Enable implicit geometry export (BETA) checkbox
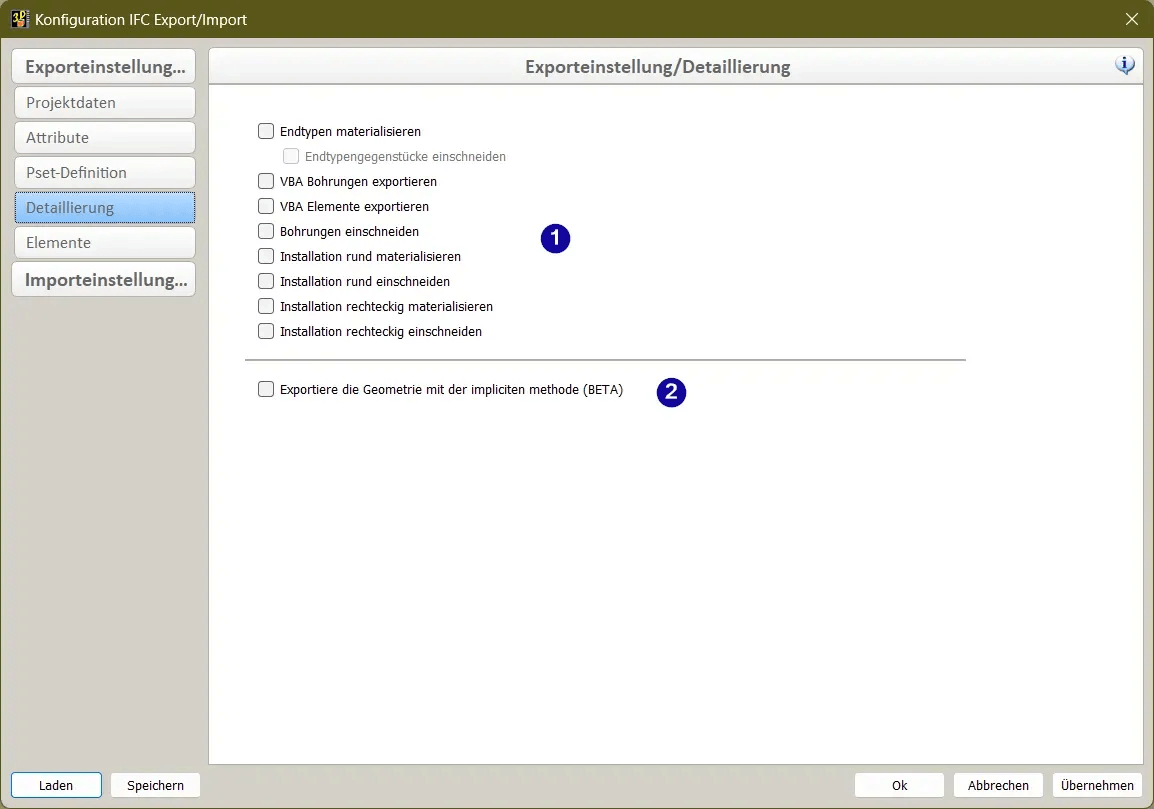 point(266,390)
